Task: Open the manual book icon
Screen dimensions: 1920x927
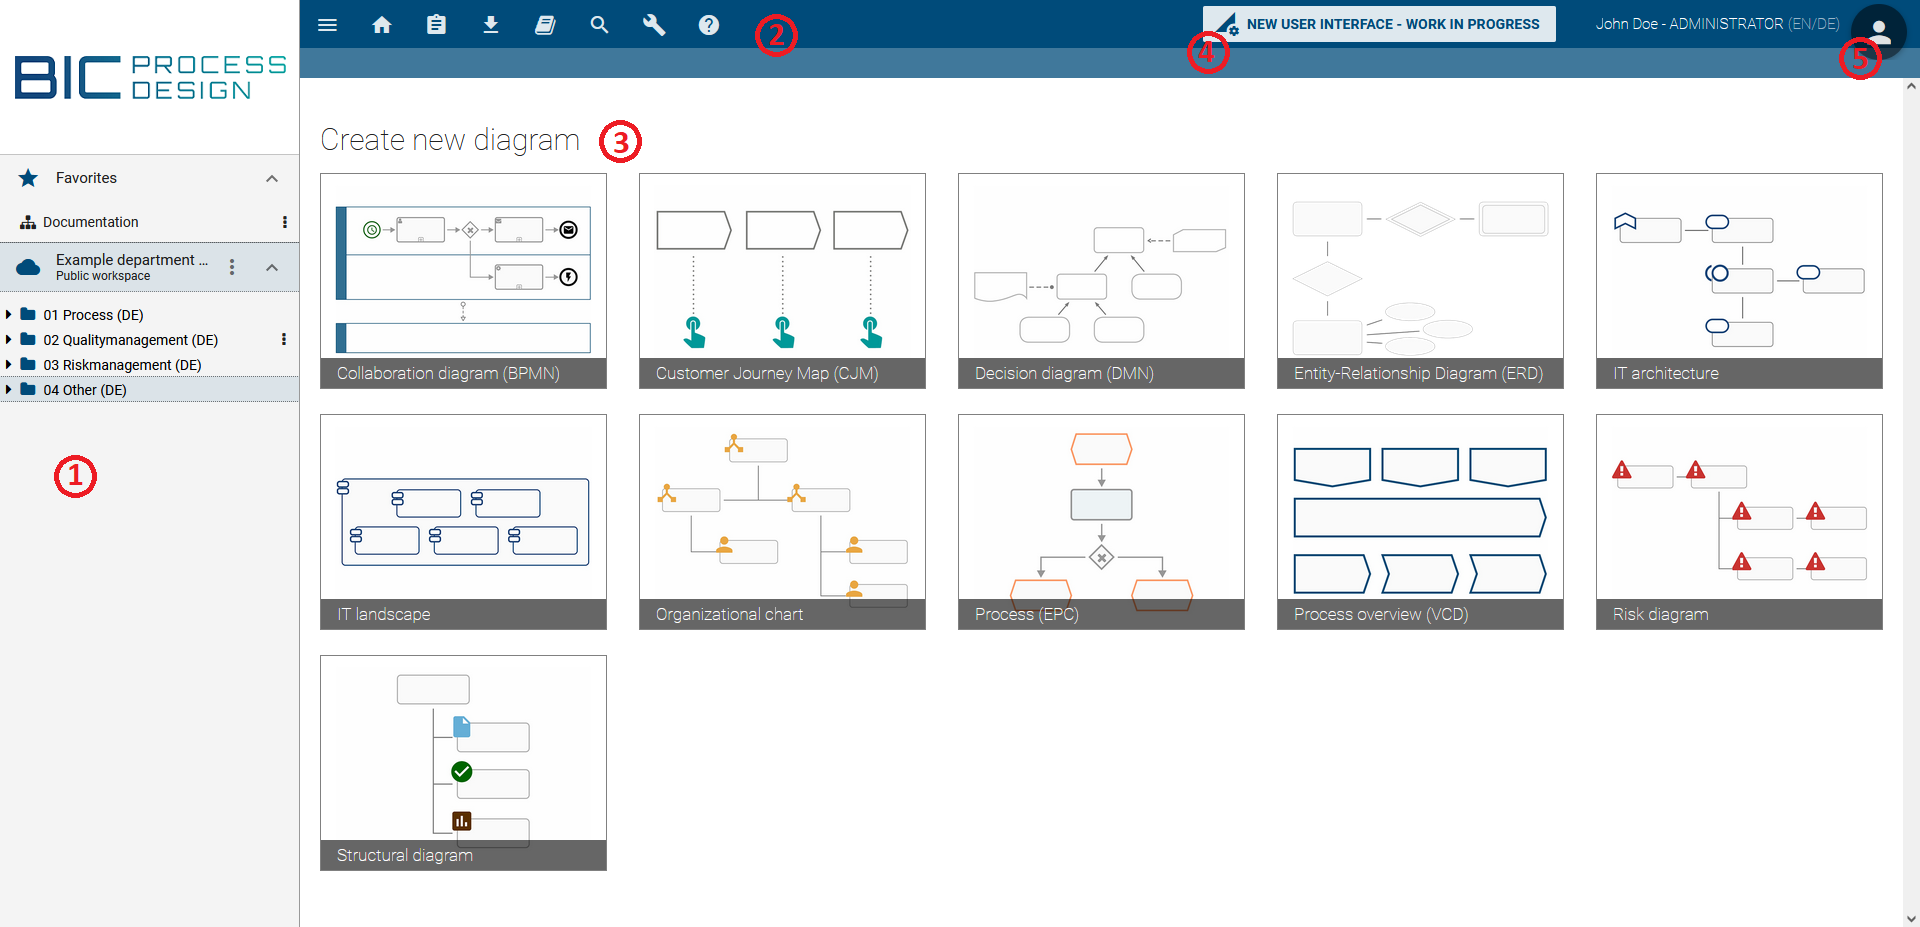Action: pyautogui.click(x=545, y=24)
